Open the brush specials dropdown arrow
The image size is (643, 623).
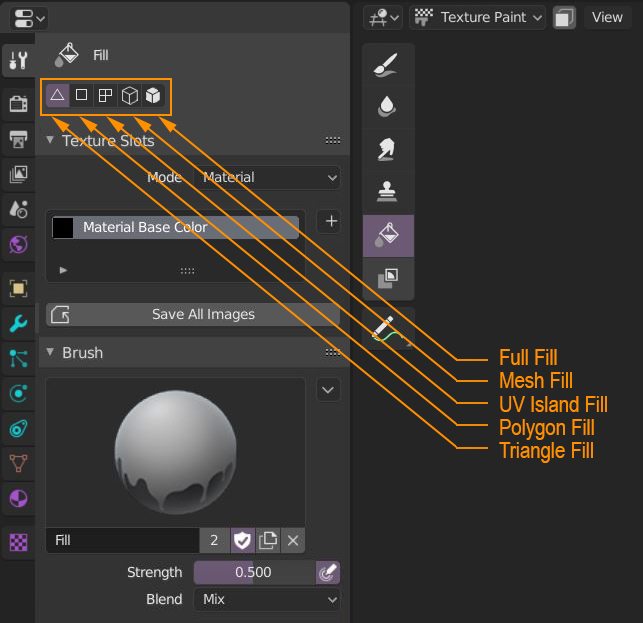[328, 390]
